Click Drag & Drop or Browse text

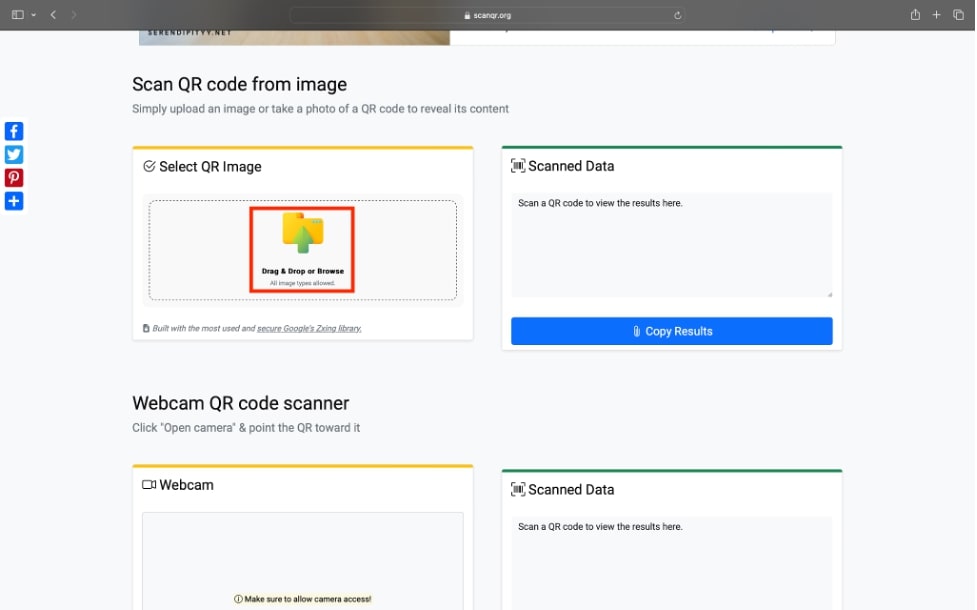click(302, 271)
